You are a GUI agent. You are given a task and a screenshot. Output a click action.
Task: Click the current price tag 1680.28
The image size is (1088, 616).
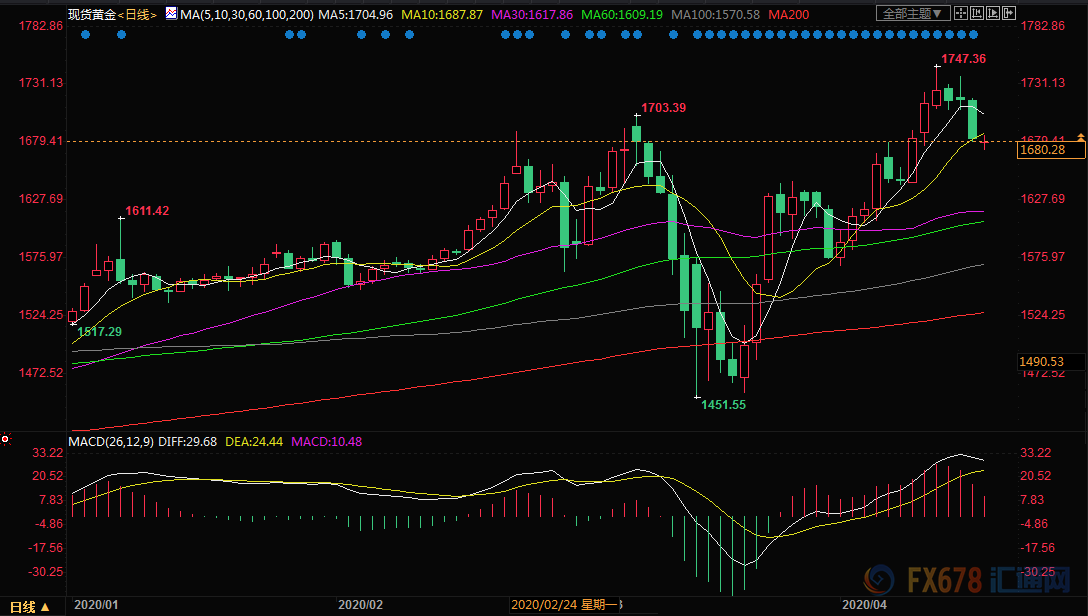[1040, 150]
